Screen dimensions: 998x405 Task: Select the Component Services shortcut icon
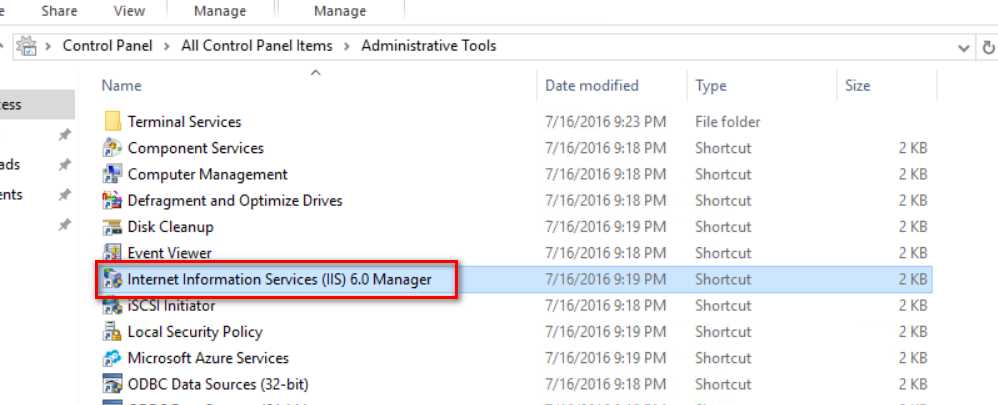[x=112, y=148]
